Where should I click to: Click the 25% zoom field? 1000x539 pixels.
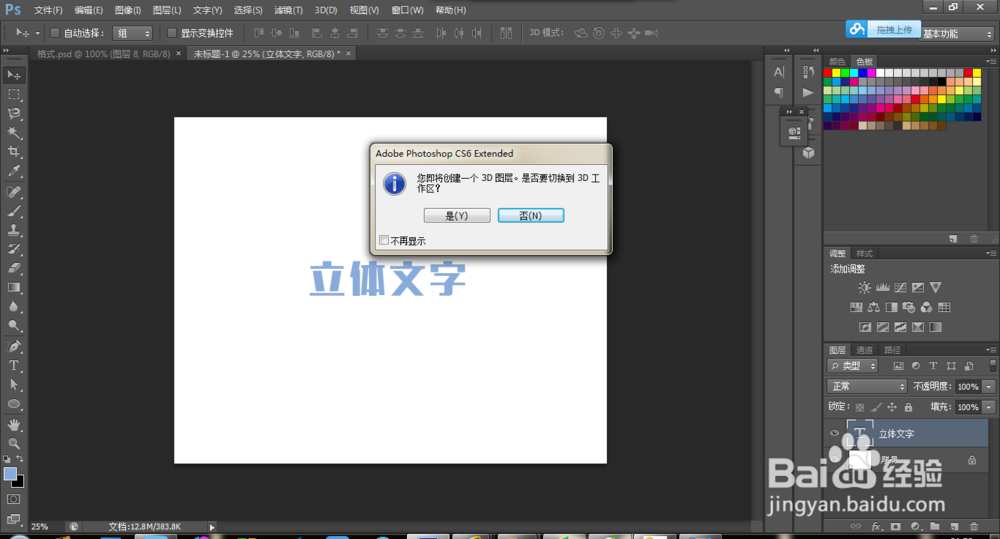click(x=40, y=527)
